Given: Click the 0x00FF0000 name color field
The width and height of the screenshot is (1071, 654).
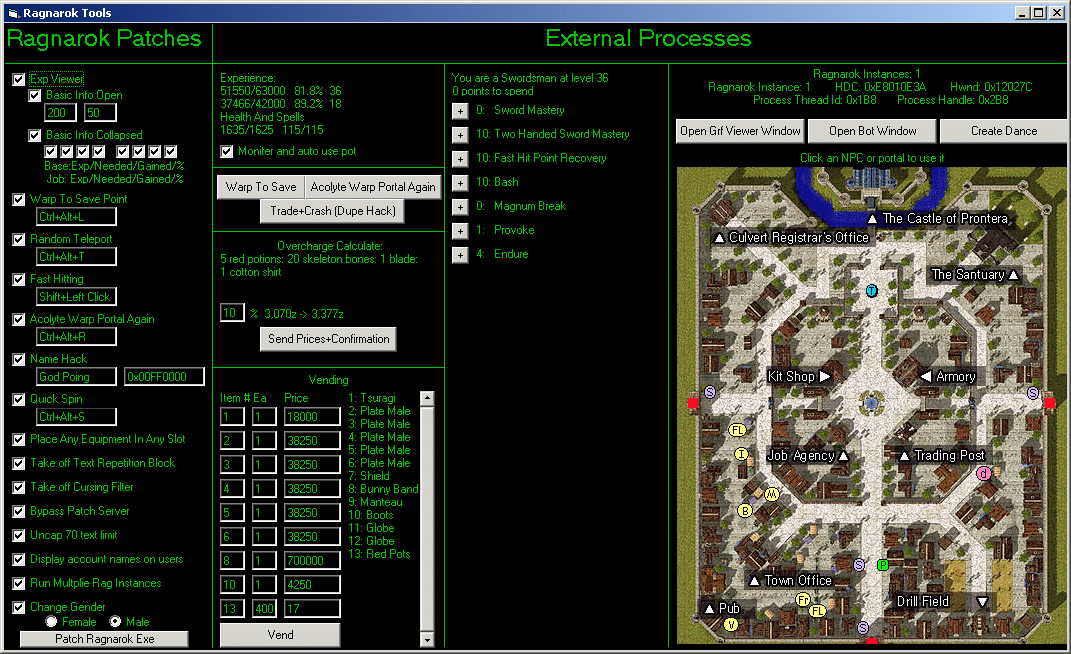Looking at the screenshot, I should [x=164, y=377].
